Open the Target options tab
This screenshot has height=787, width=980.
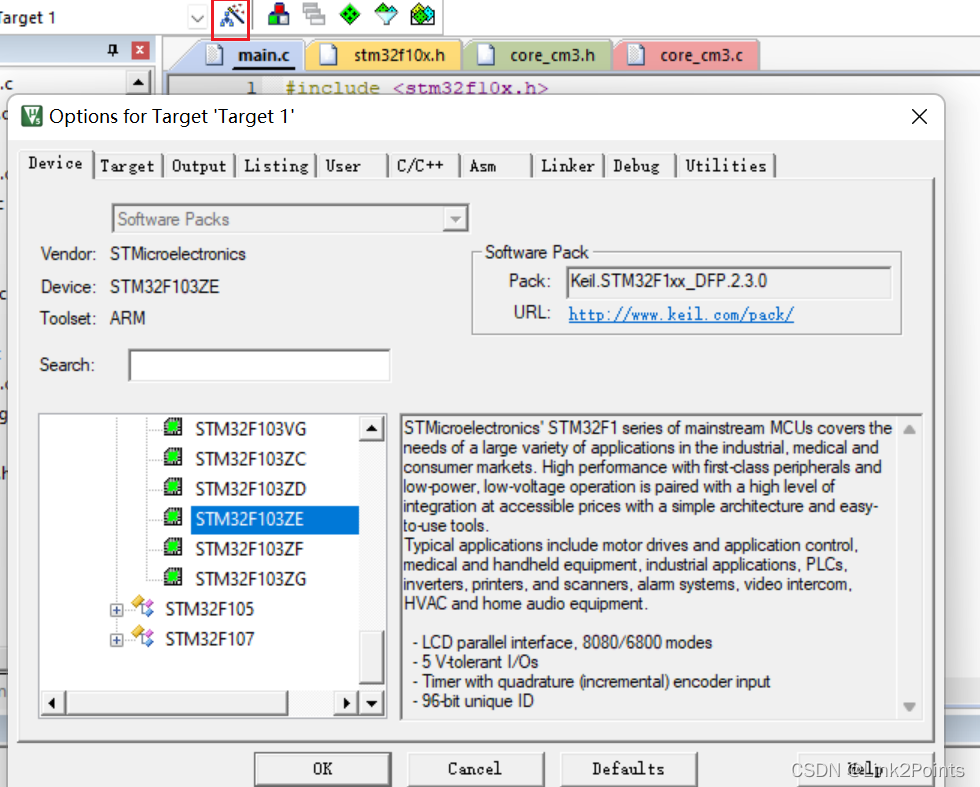(128, 166)
